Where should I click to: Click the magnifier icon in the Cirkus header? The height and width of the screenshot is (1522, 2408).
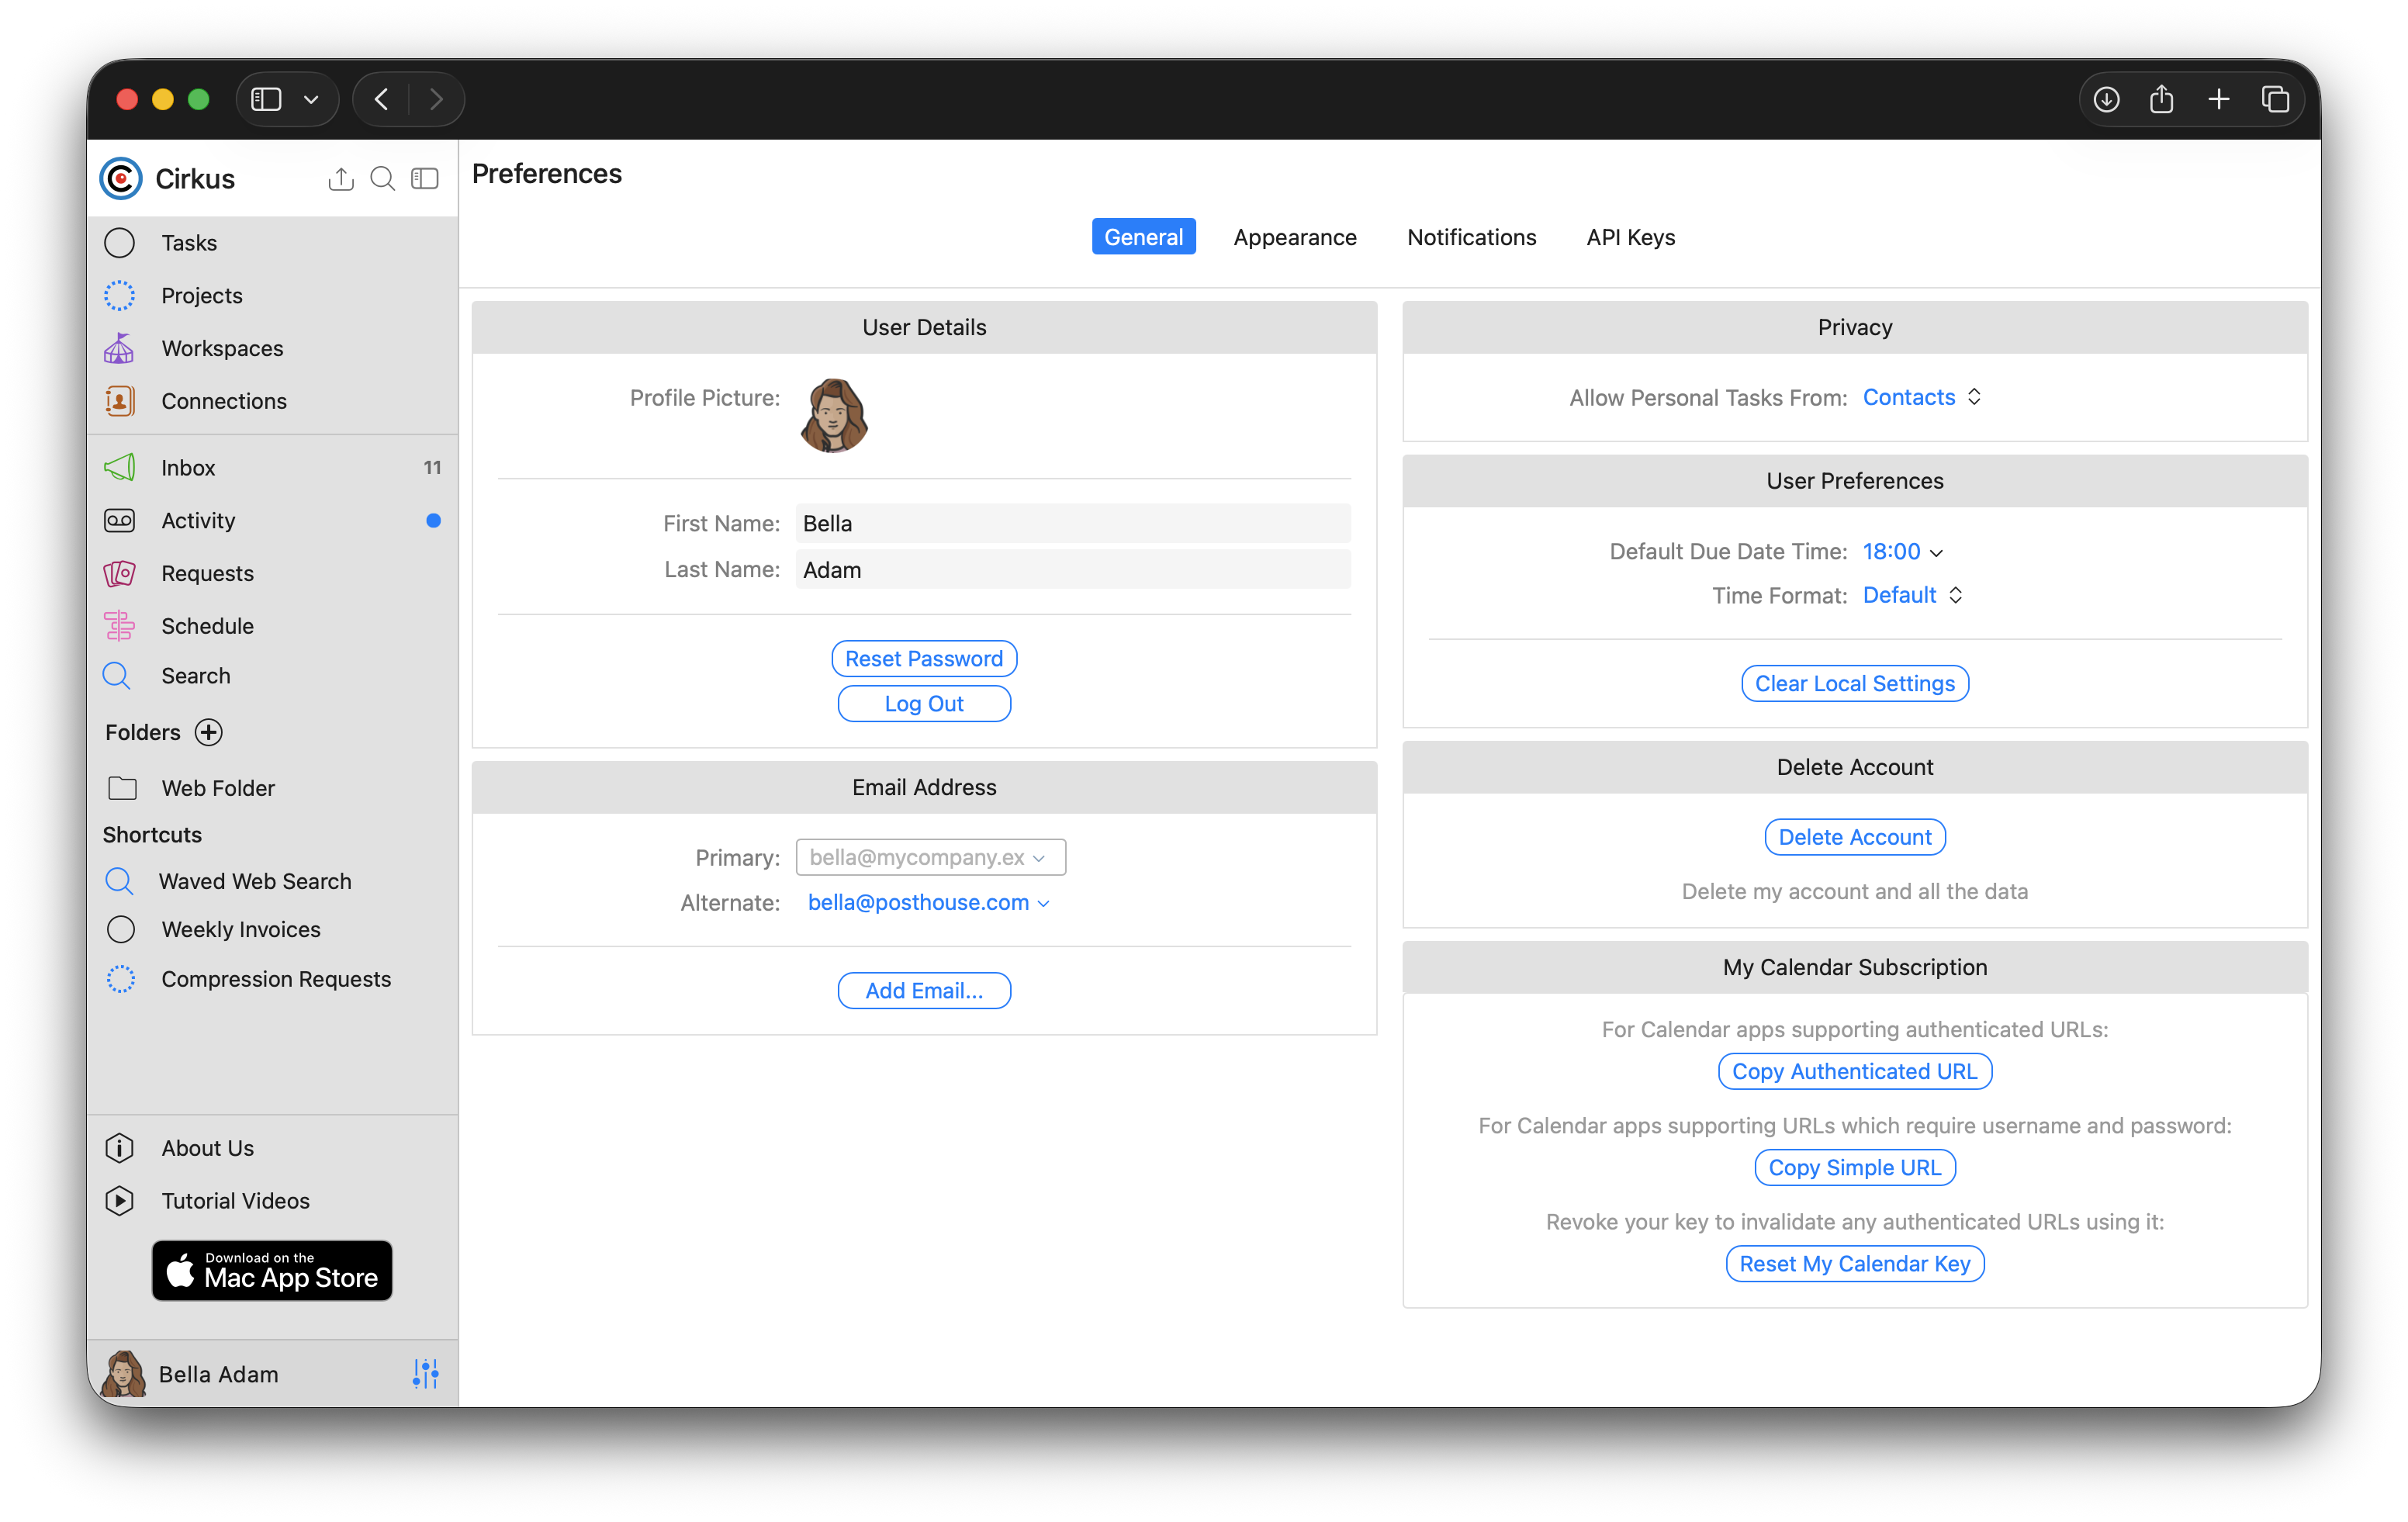click(382, 179)
